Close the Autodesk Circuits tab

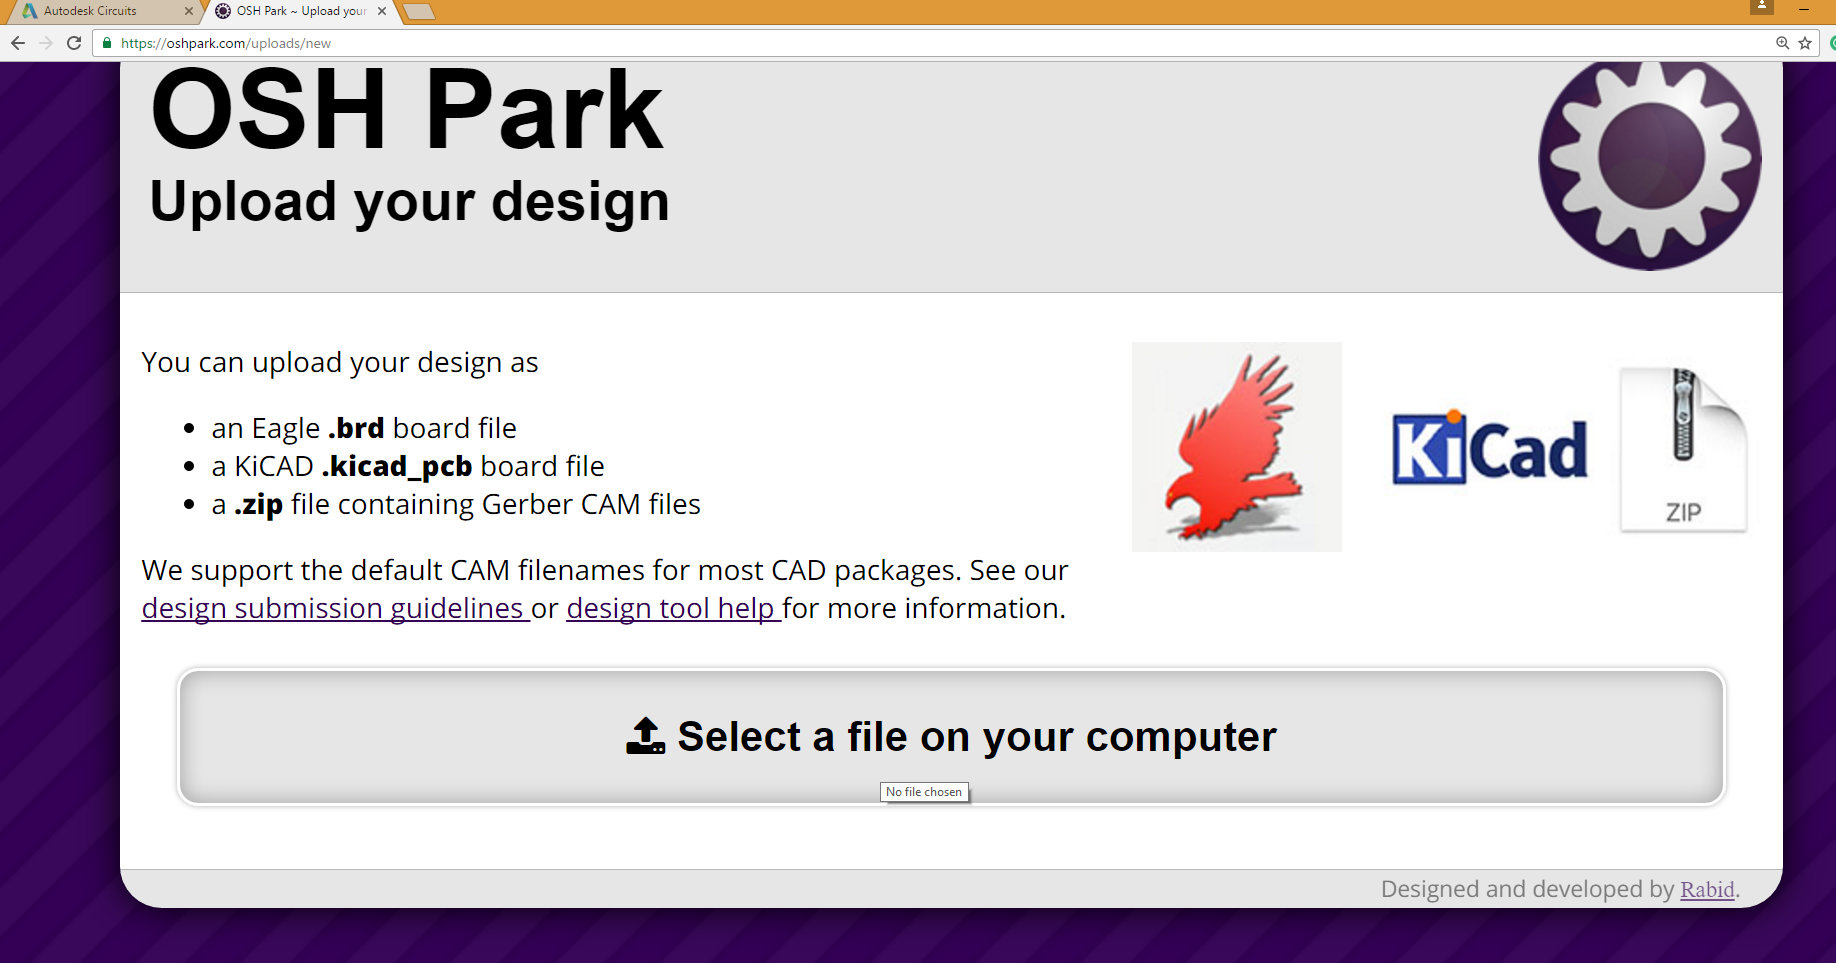coord(188,11)
